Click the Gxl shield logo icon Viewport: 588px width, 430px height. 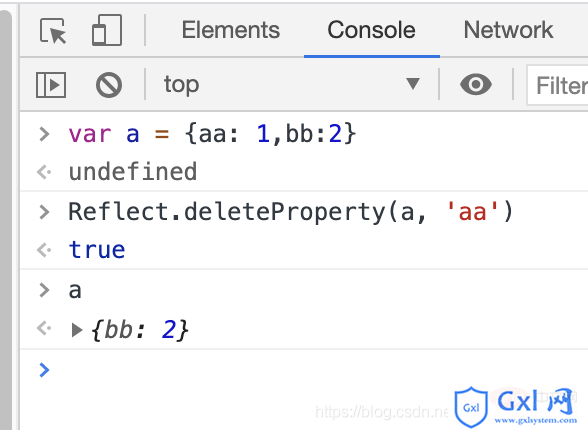pyautogui.click(x=471, y=407)
